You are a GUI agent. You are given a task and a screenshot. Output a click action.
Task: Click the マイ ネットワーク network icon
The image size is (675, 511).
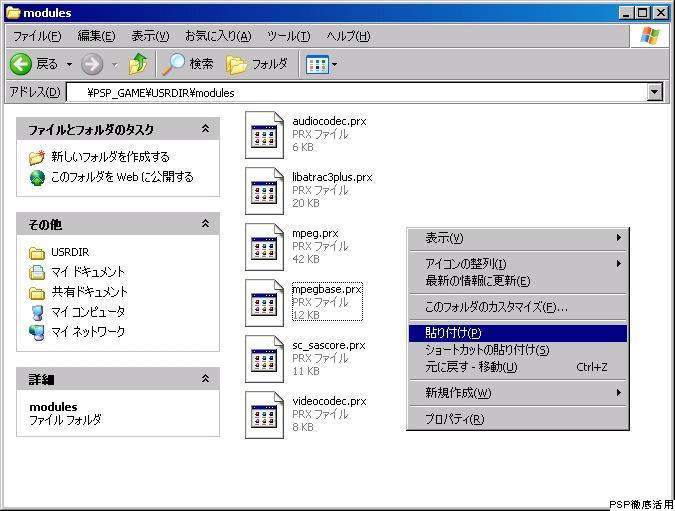tap(37, 332)
